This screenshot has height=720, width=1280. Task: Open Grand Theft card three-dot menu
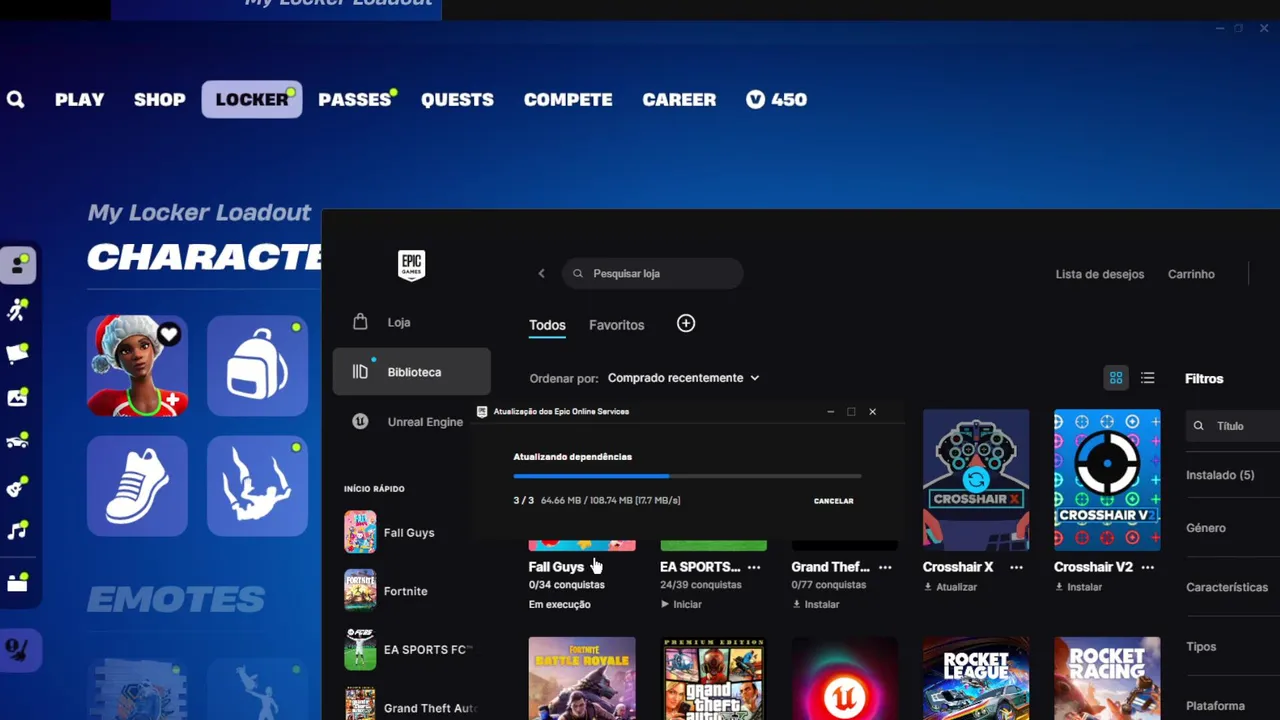(885, 567)
